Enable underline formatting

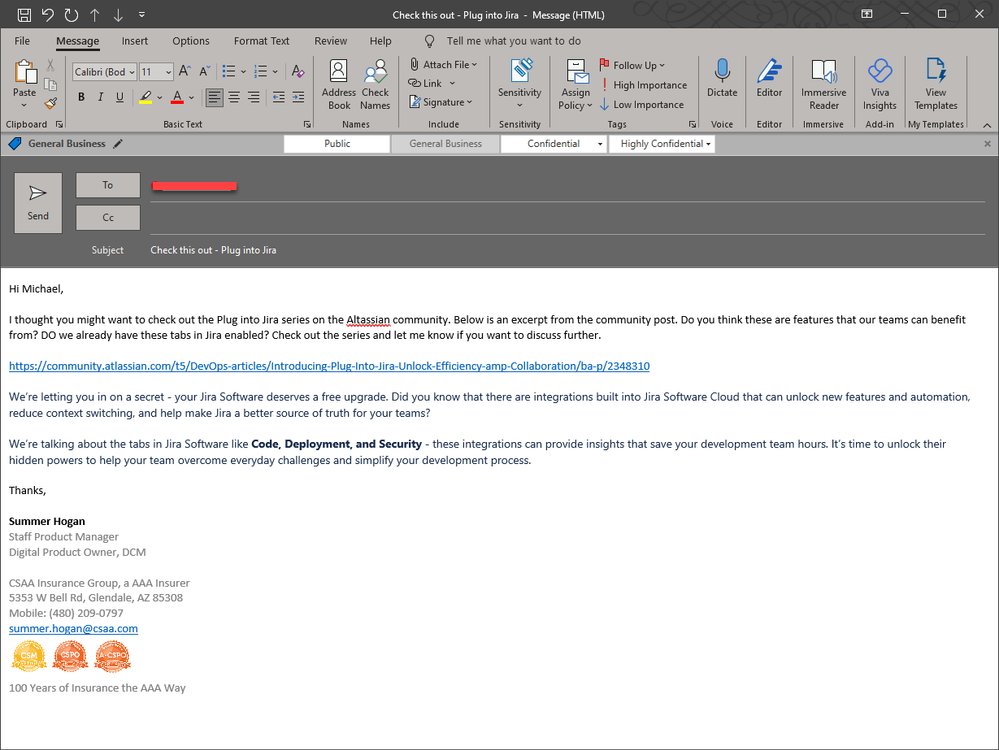pyautogui.click(x=119, y=97)
